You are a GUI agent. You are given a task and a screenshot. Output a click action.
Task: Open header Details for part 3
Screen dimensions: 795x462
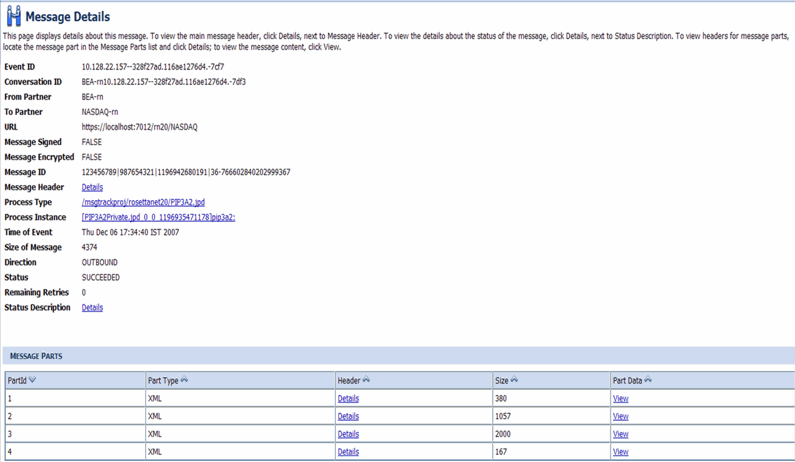point(348,434)
